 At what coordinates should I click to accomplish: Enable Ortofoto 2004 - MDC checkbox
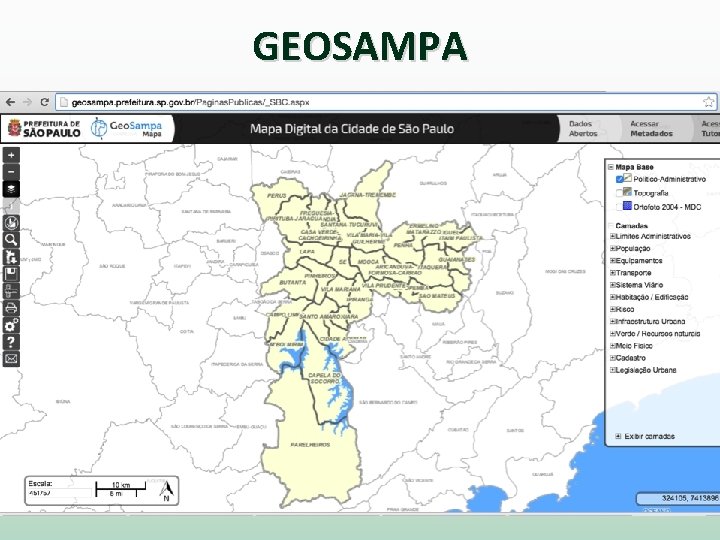pos(619,207)
